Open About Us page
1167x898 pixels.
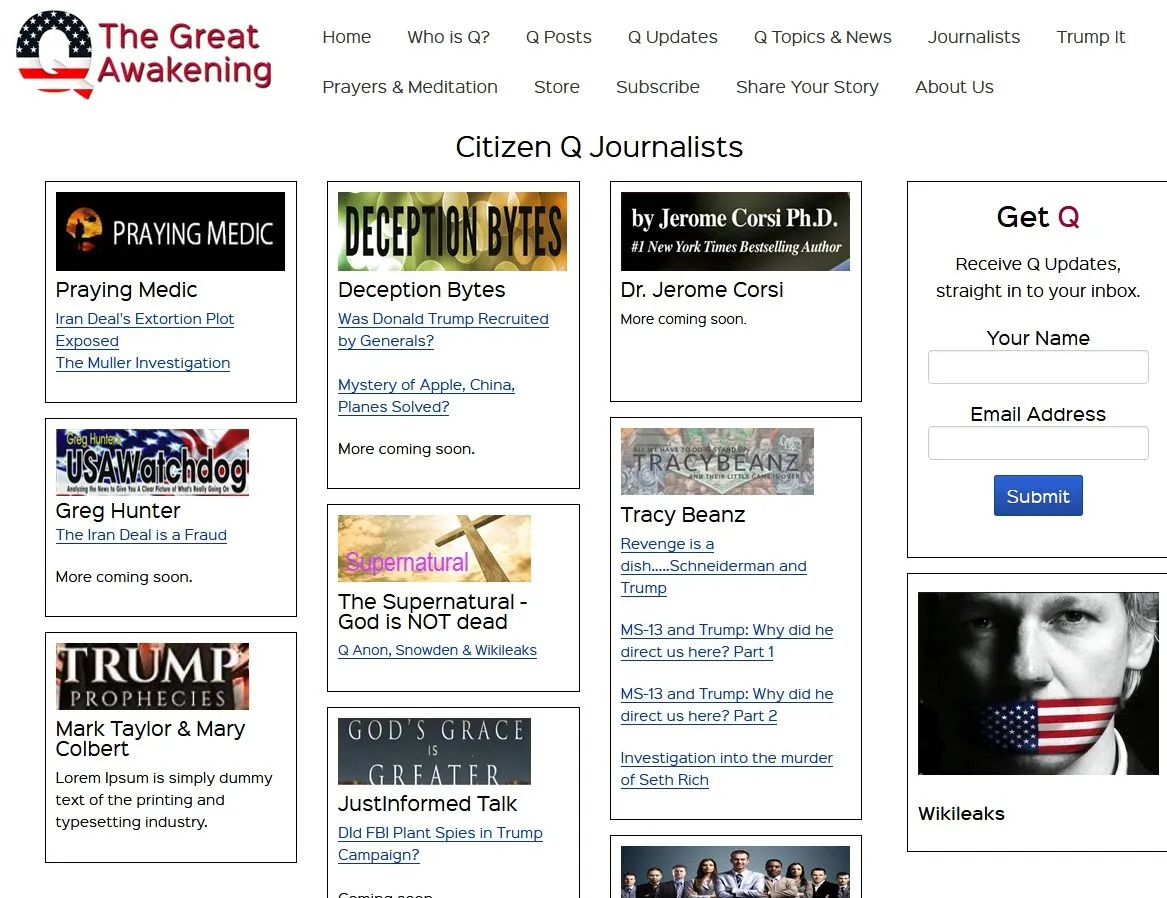coord(954,87)
